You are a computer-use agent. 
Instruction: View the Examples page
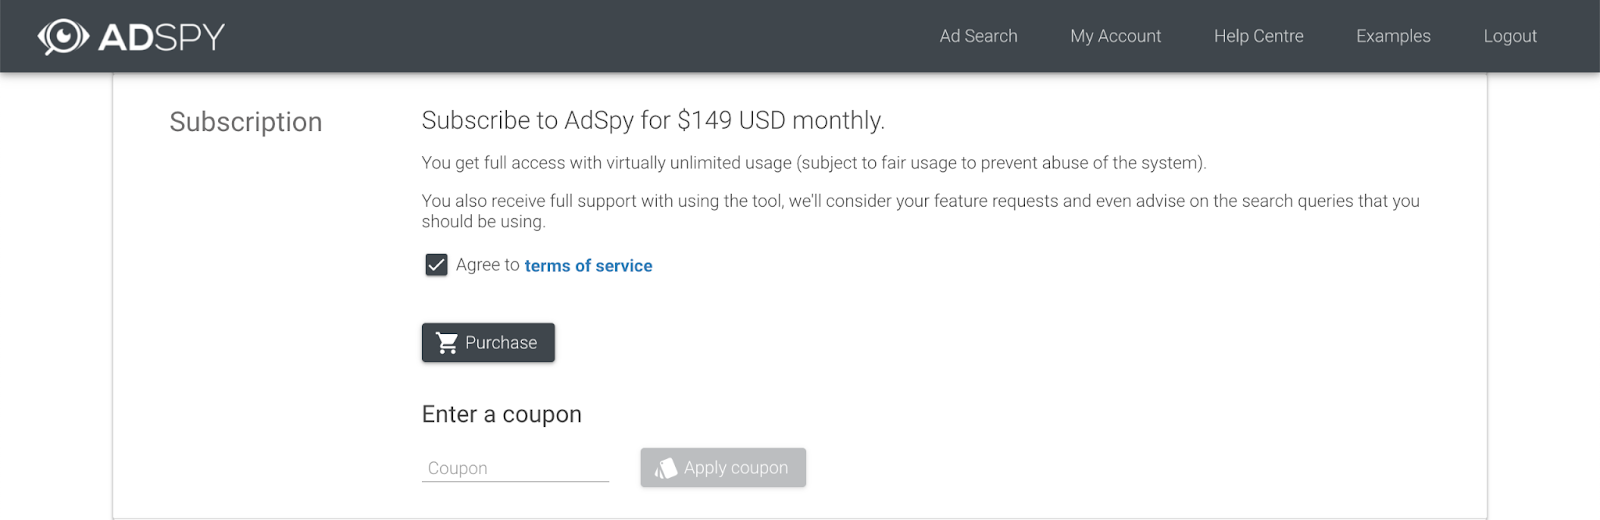1393,36
